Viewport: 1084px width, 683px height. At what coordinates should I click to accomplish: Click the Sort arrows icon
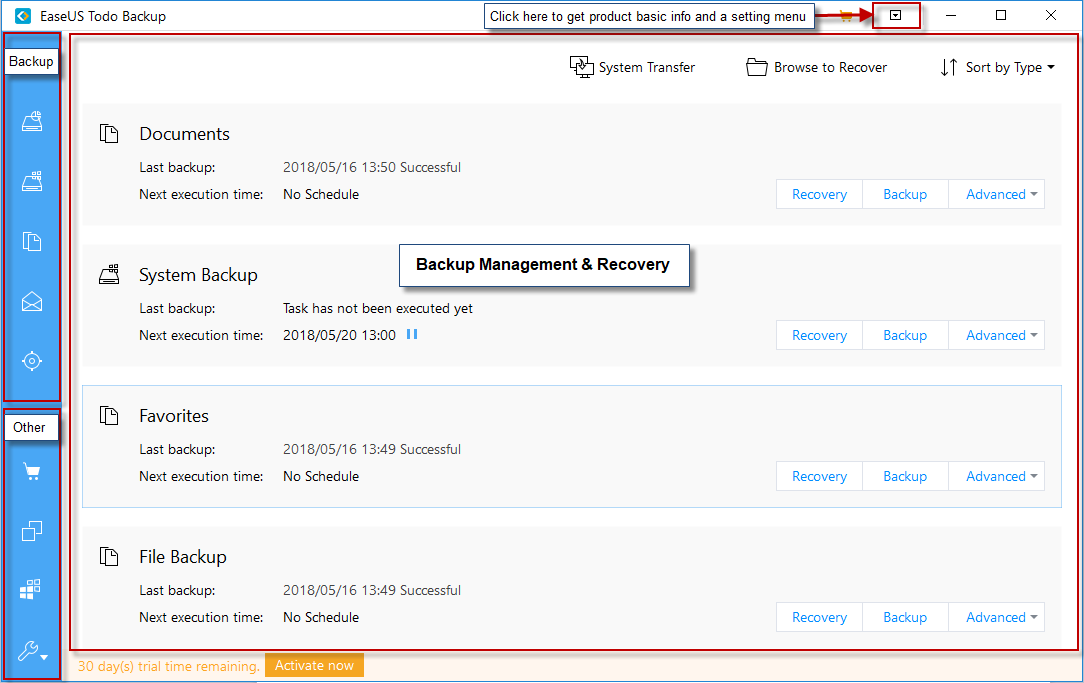point(948,67)
